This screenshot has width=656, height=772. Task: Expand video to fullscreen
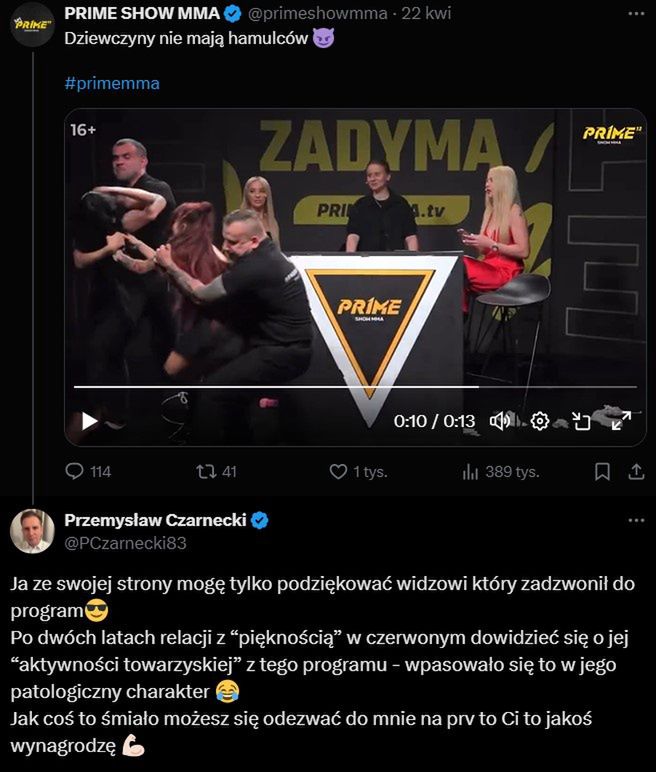pos(622,421)
